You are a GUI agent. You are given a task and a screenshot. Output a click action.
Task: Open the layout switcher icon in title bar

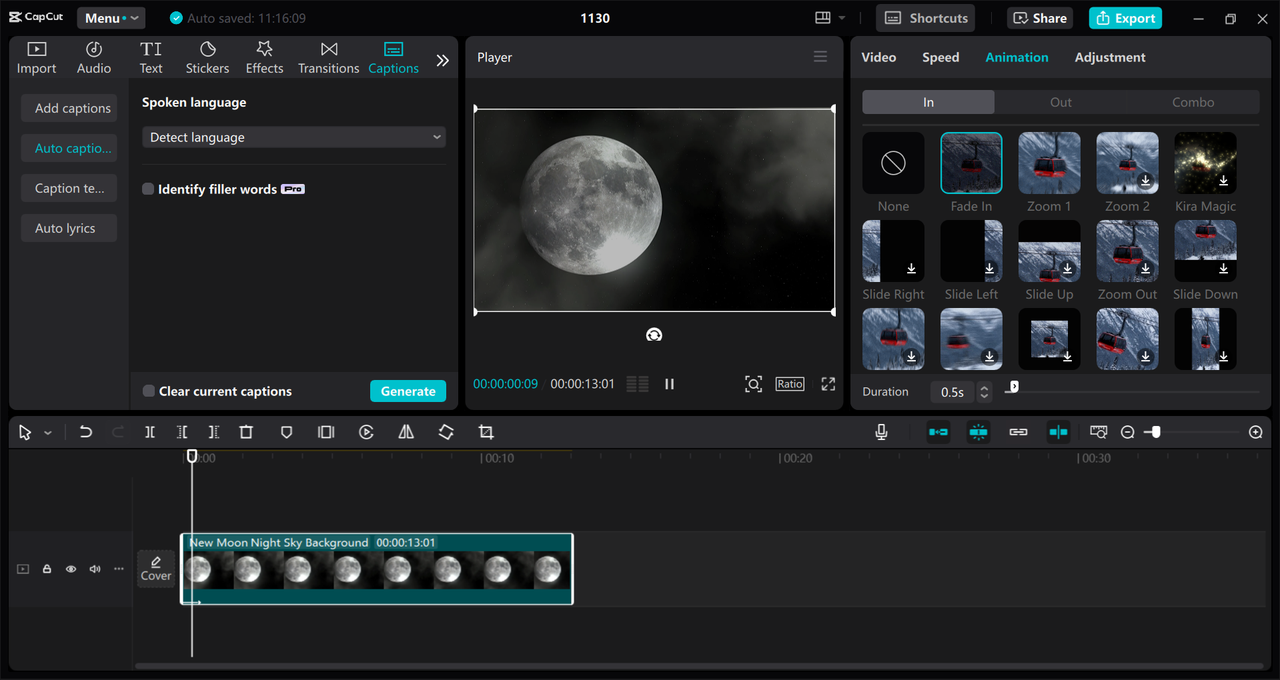[x=823, y=18]
